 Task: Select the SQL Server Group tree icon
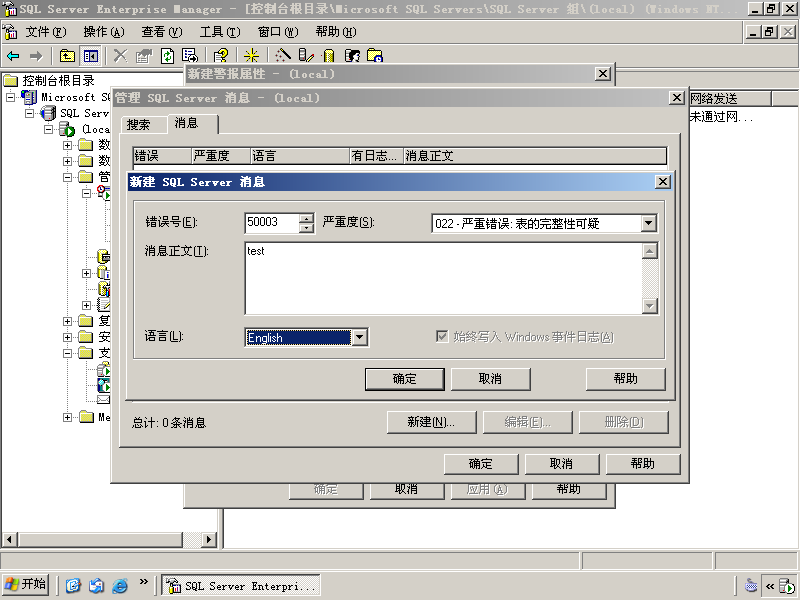pyautogui.click(x=48, y=113)
